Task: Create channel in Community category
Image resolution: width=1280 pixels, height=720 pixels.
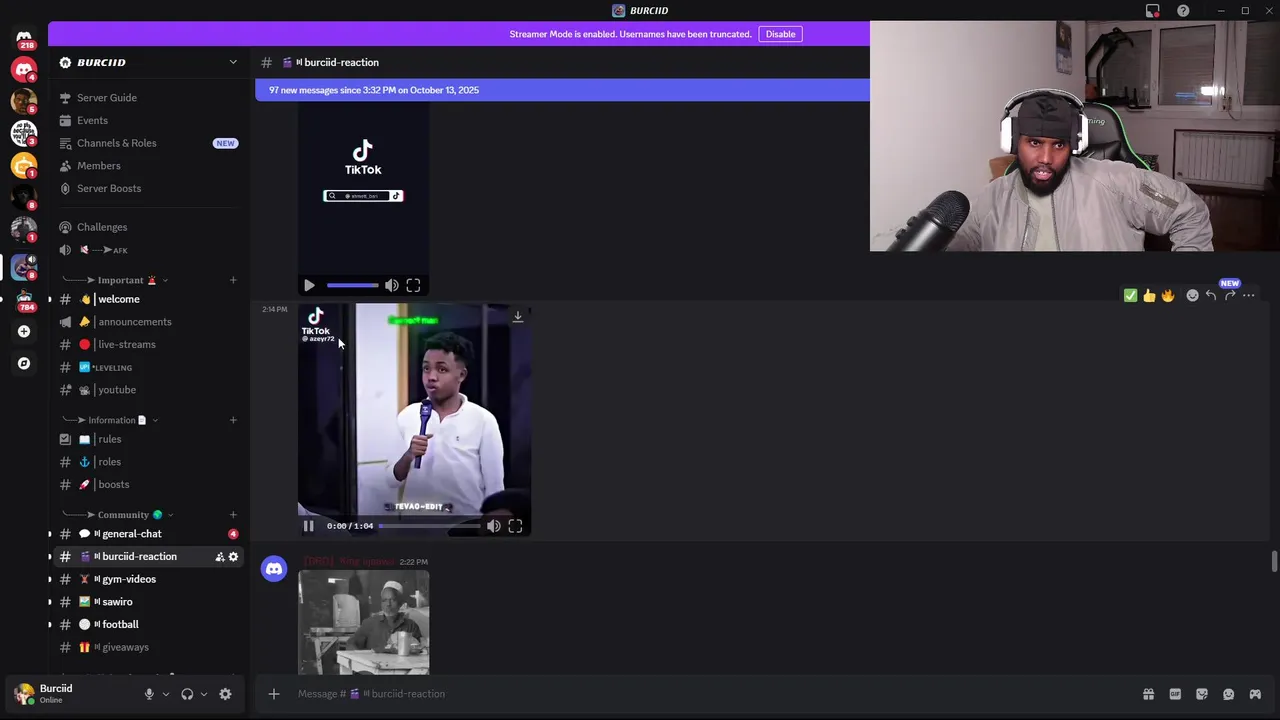Action: pos(233,515)
